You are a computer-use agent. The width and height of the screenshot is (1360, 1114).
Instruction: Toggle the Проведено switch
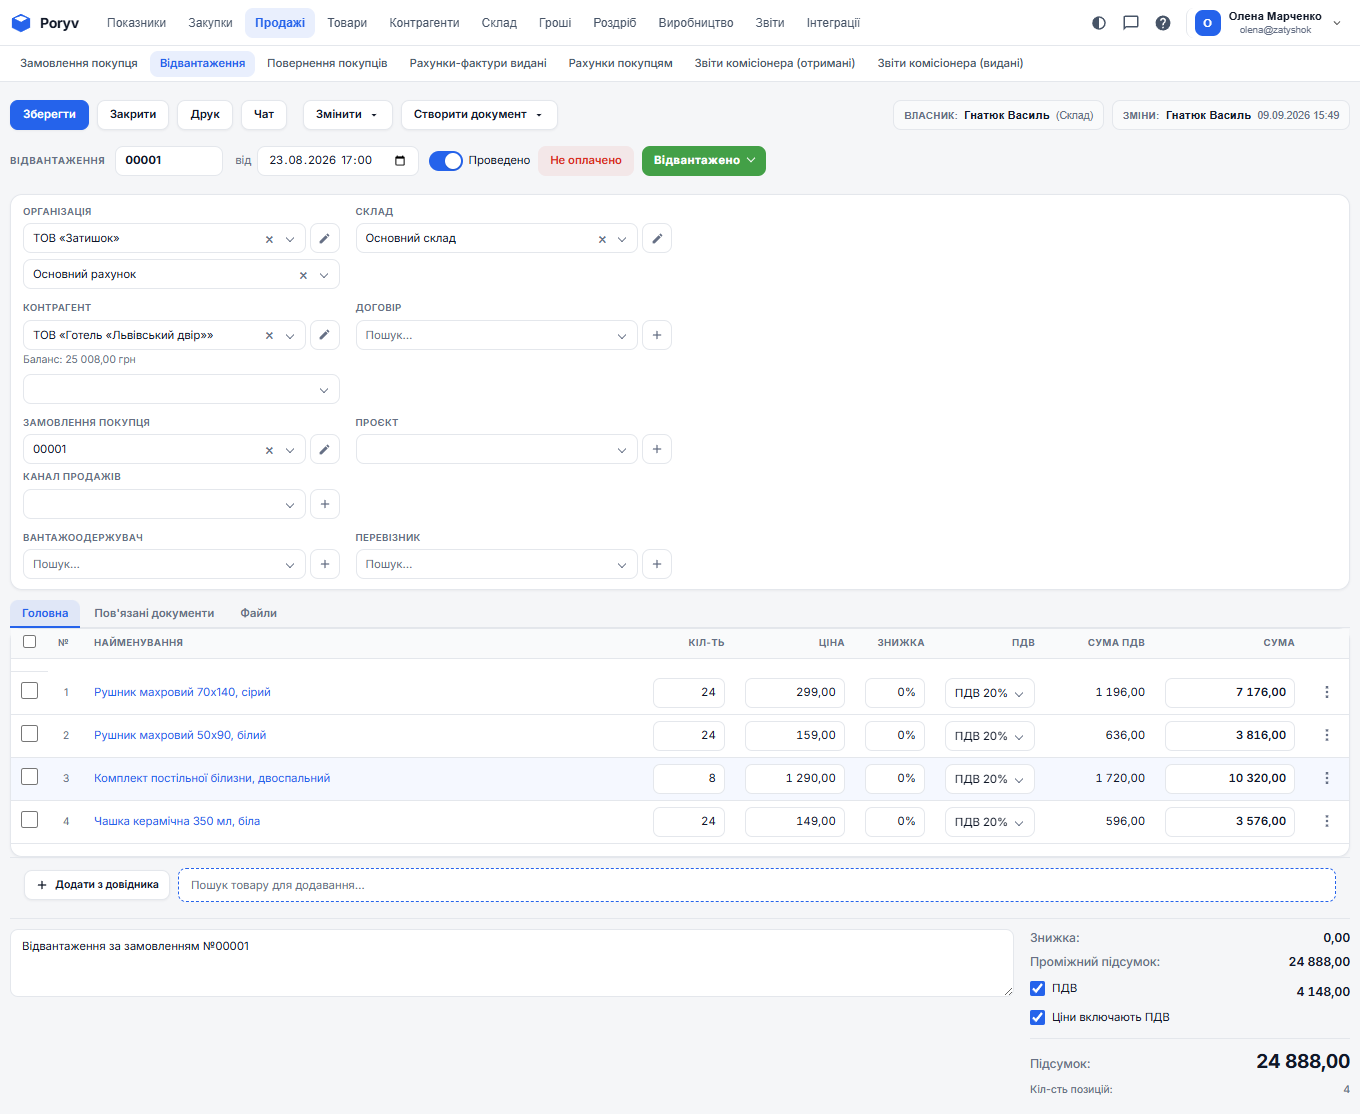(446, 160)
